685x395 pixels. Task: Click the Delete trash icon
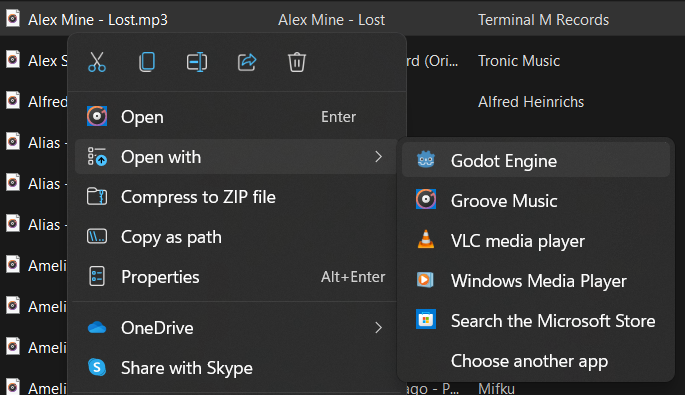297,62
